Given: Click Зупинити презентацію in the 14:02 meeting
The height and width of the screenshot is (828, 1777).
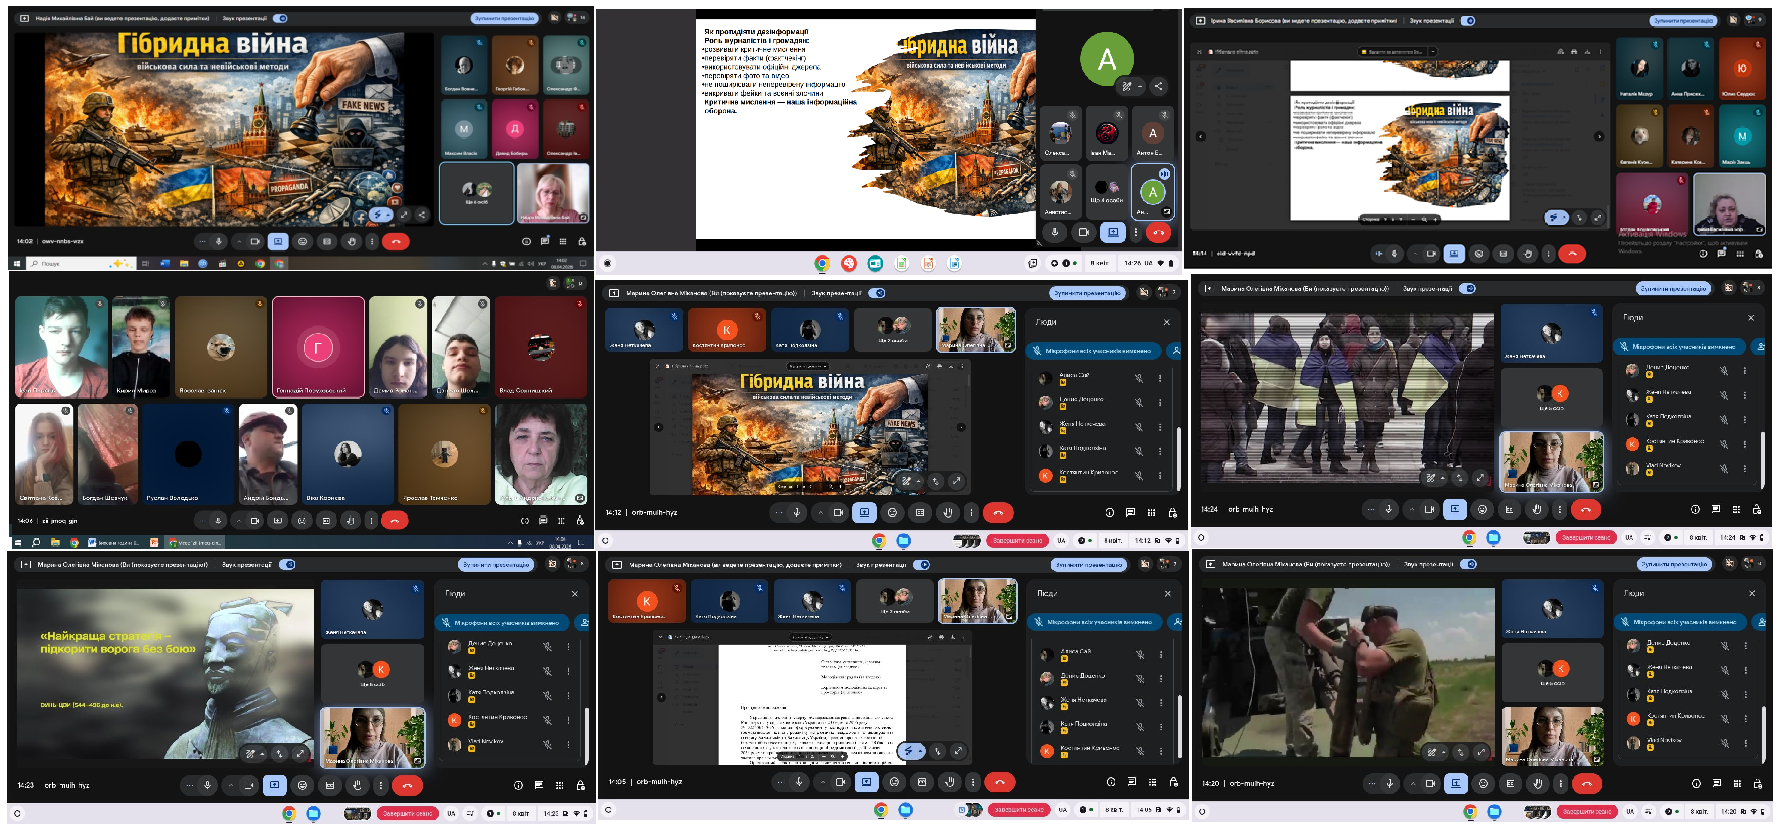Looking at the screenshot, I should pos(504,18).
